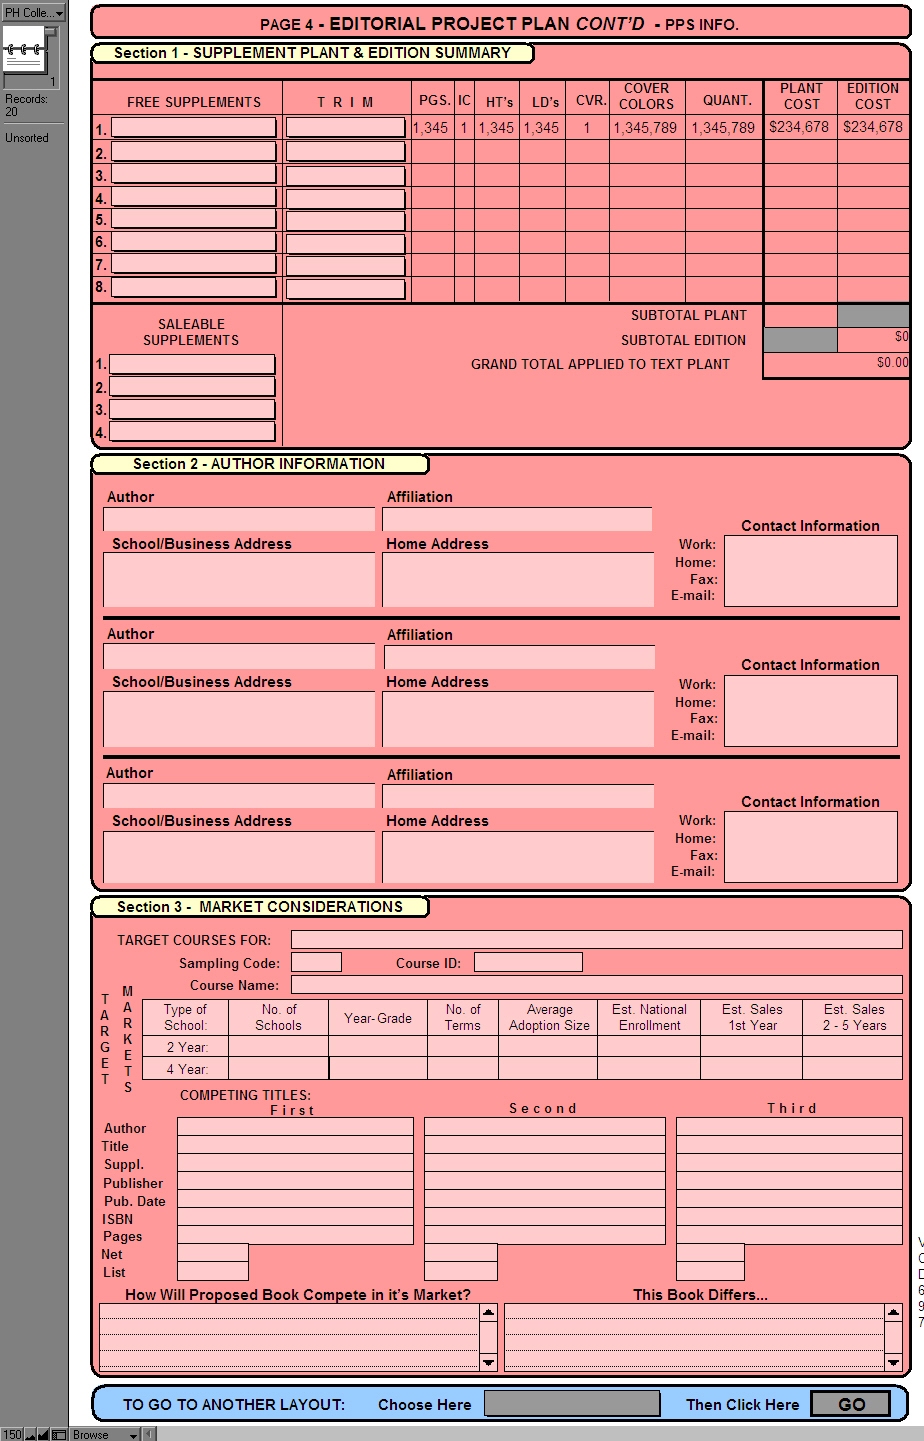924x1441 pixels.
Task: Click Saleable Supplements field 1
Action: 192,364
